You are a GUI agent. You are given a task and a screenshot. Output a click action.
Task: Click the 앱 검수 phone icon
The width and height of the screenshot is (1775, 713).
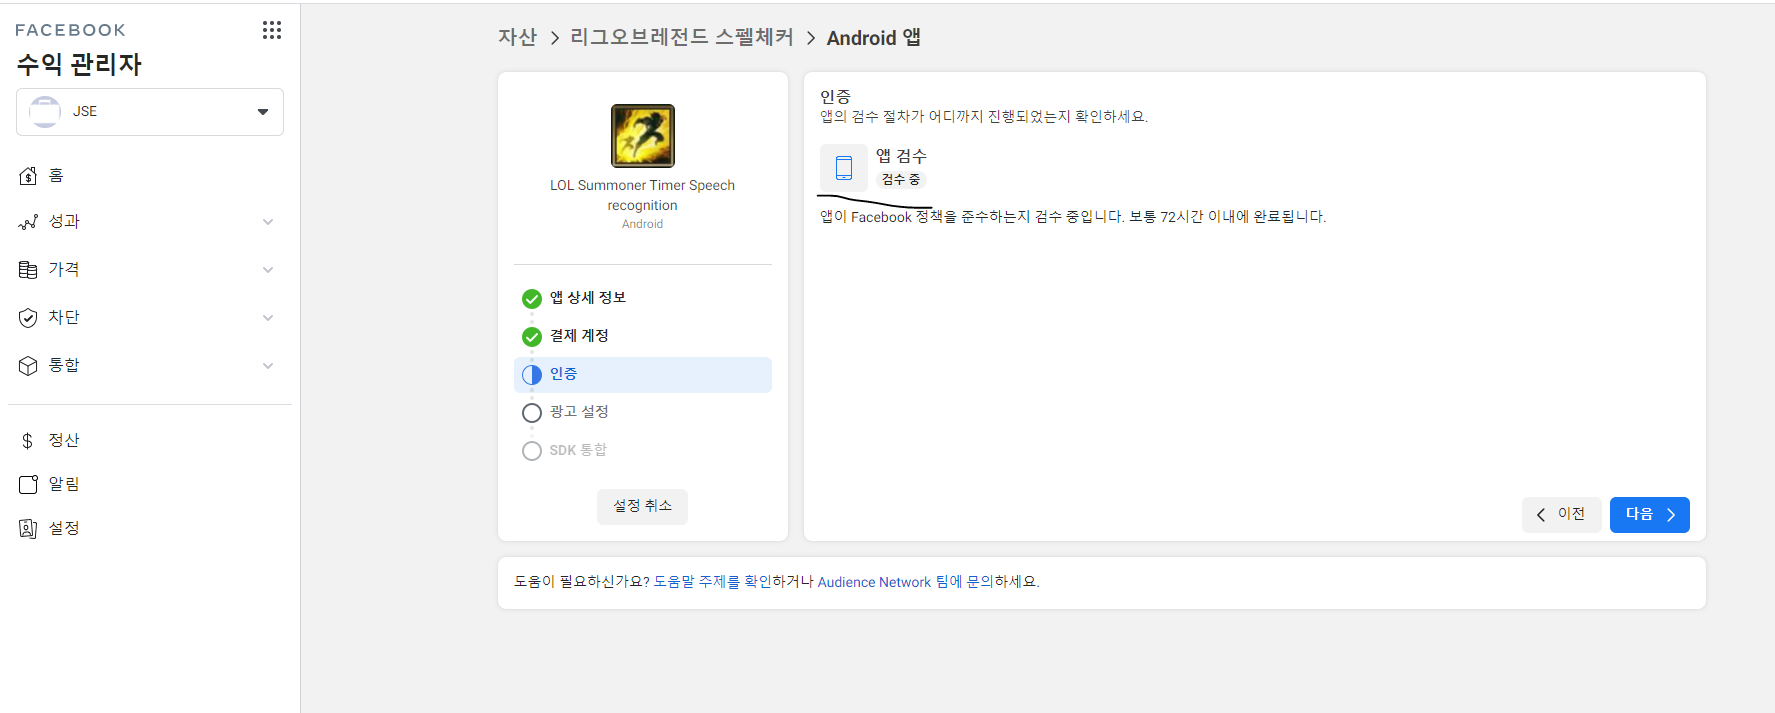point(844,167)
